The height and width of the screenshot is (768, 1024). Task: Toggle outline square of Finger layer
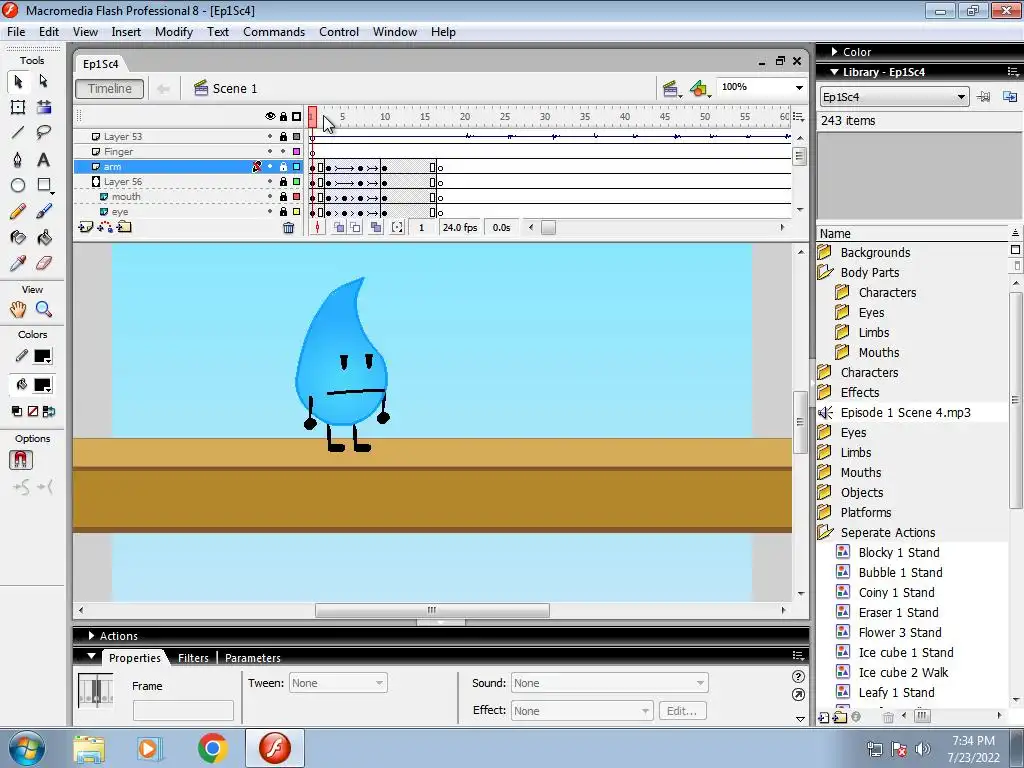click(296, 152)
